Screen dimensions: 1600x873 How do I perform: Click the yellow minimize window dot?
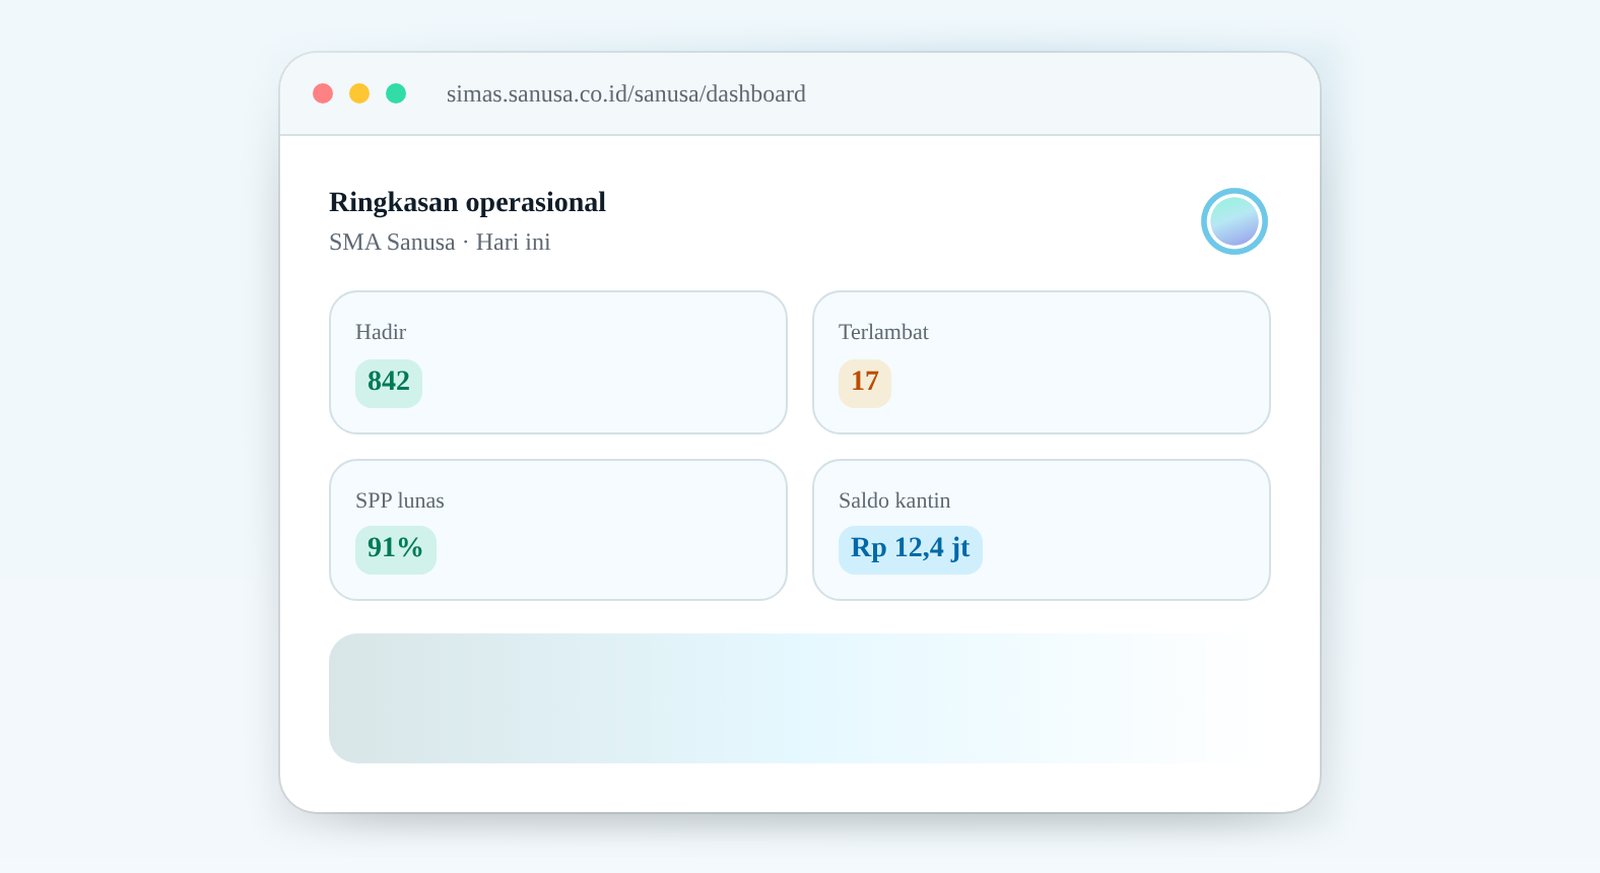pyautogui.click(x=359, y=93)
